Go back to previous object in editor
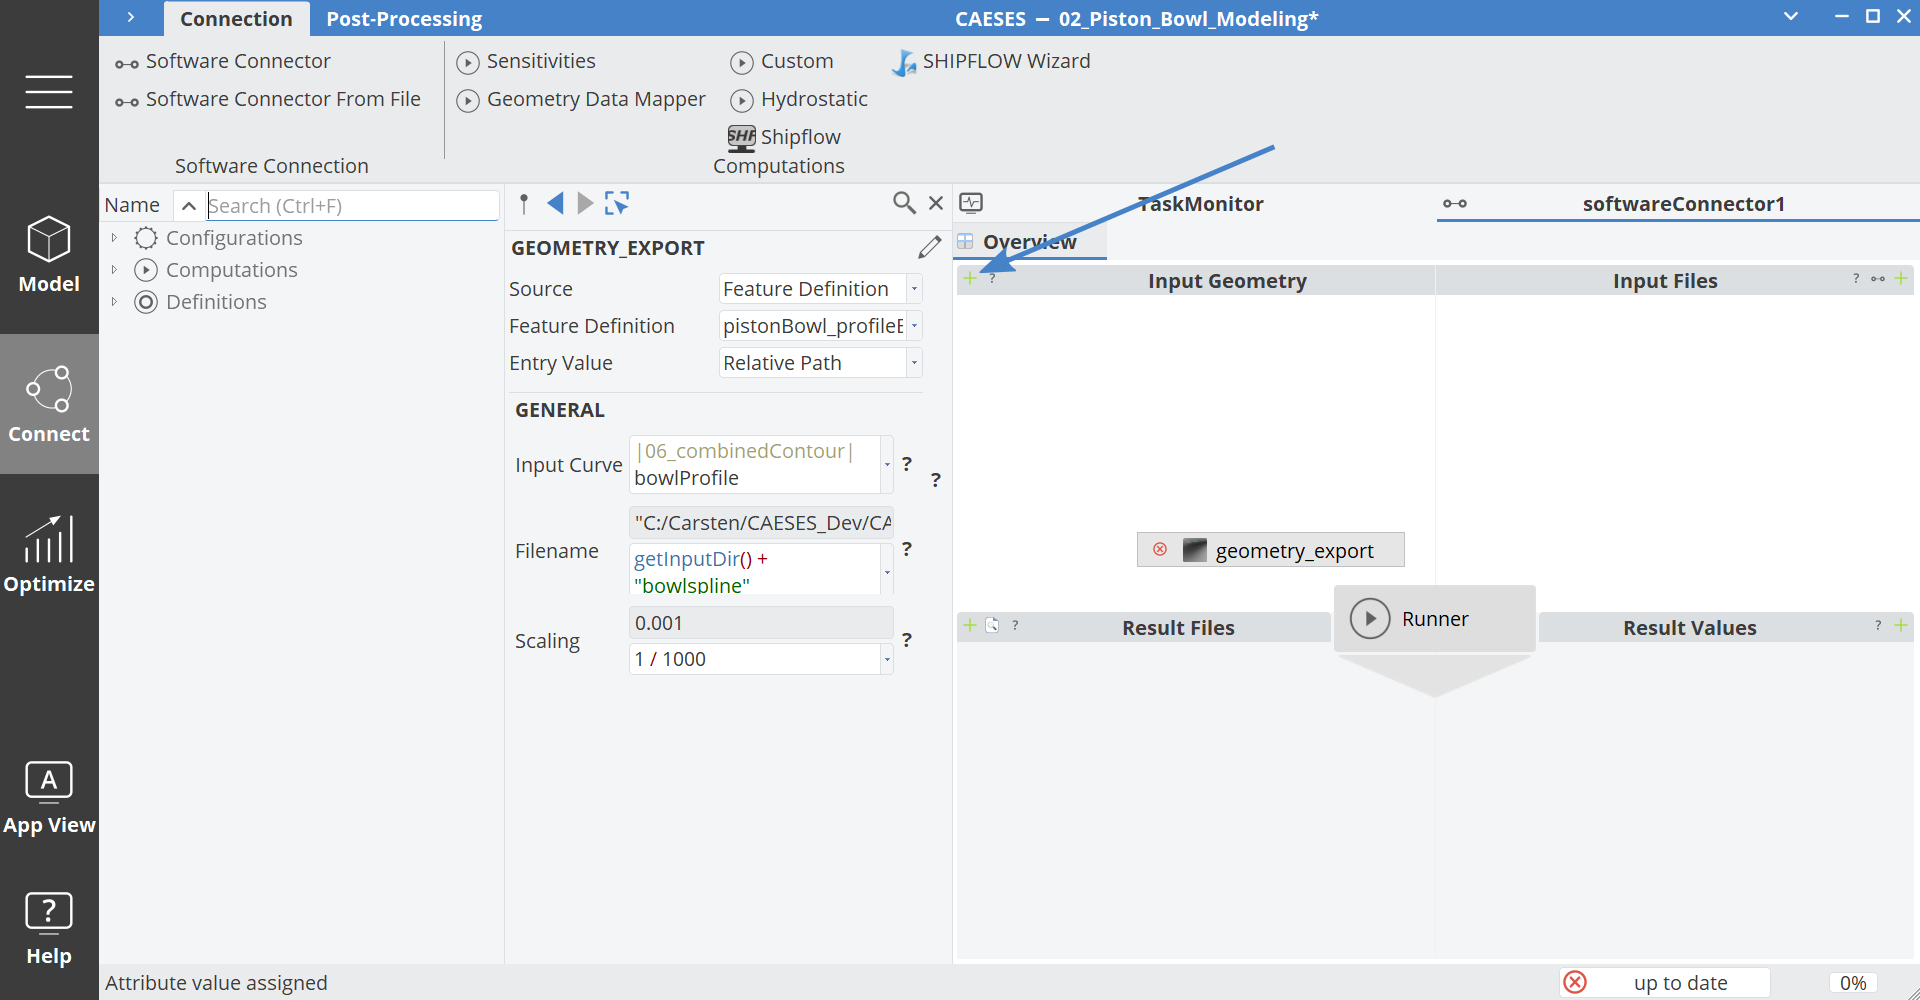 pos(556,204)
